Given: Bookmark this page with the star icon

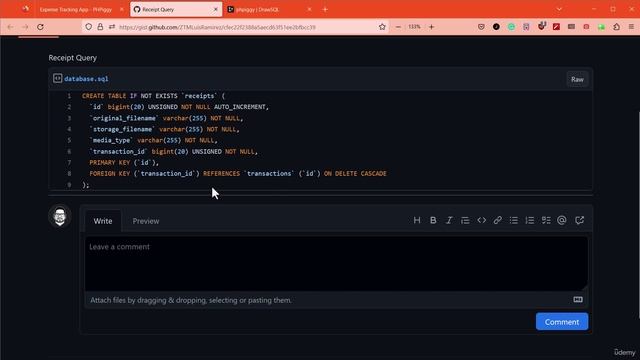Looking at the screenshot, I should (x=382, y=27).
